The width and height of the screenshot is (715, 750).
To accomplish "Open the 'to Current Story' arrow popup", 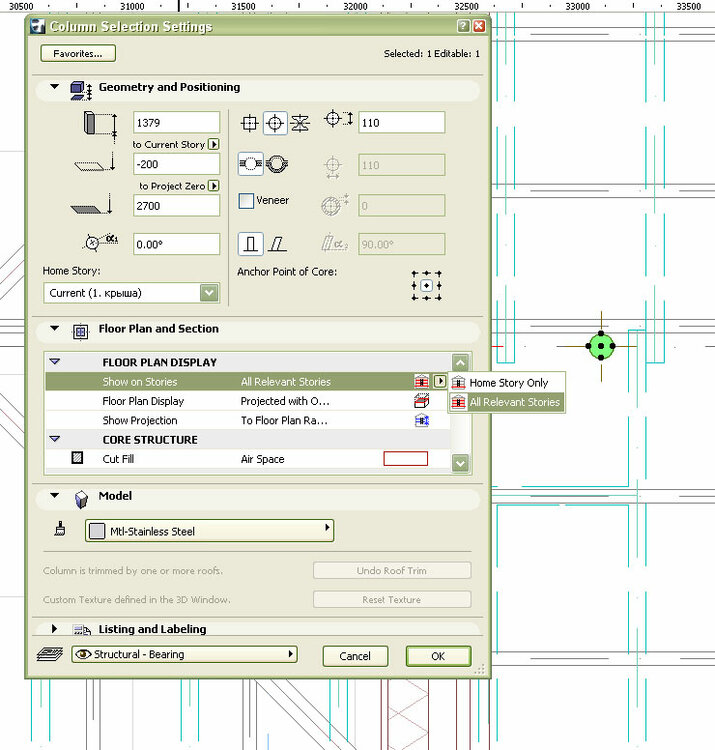I will [214, 144].
